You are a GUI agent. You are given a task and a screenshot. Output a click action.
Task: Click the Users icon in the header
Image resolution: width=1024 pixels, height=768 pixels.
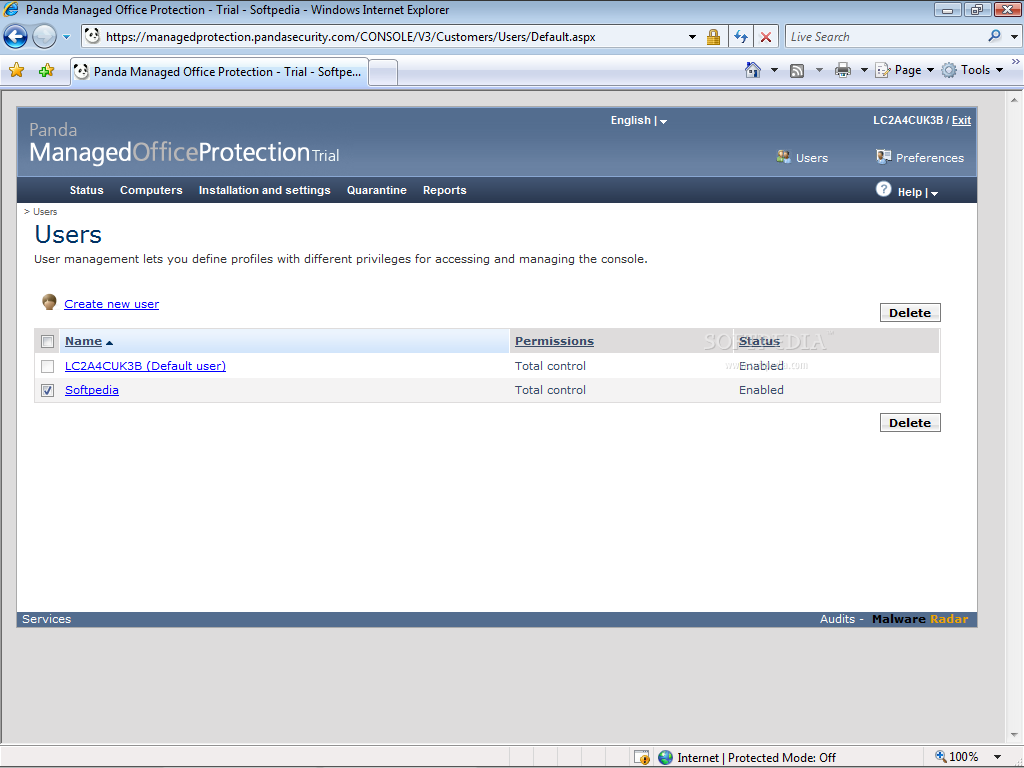(783, 157)
